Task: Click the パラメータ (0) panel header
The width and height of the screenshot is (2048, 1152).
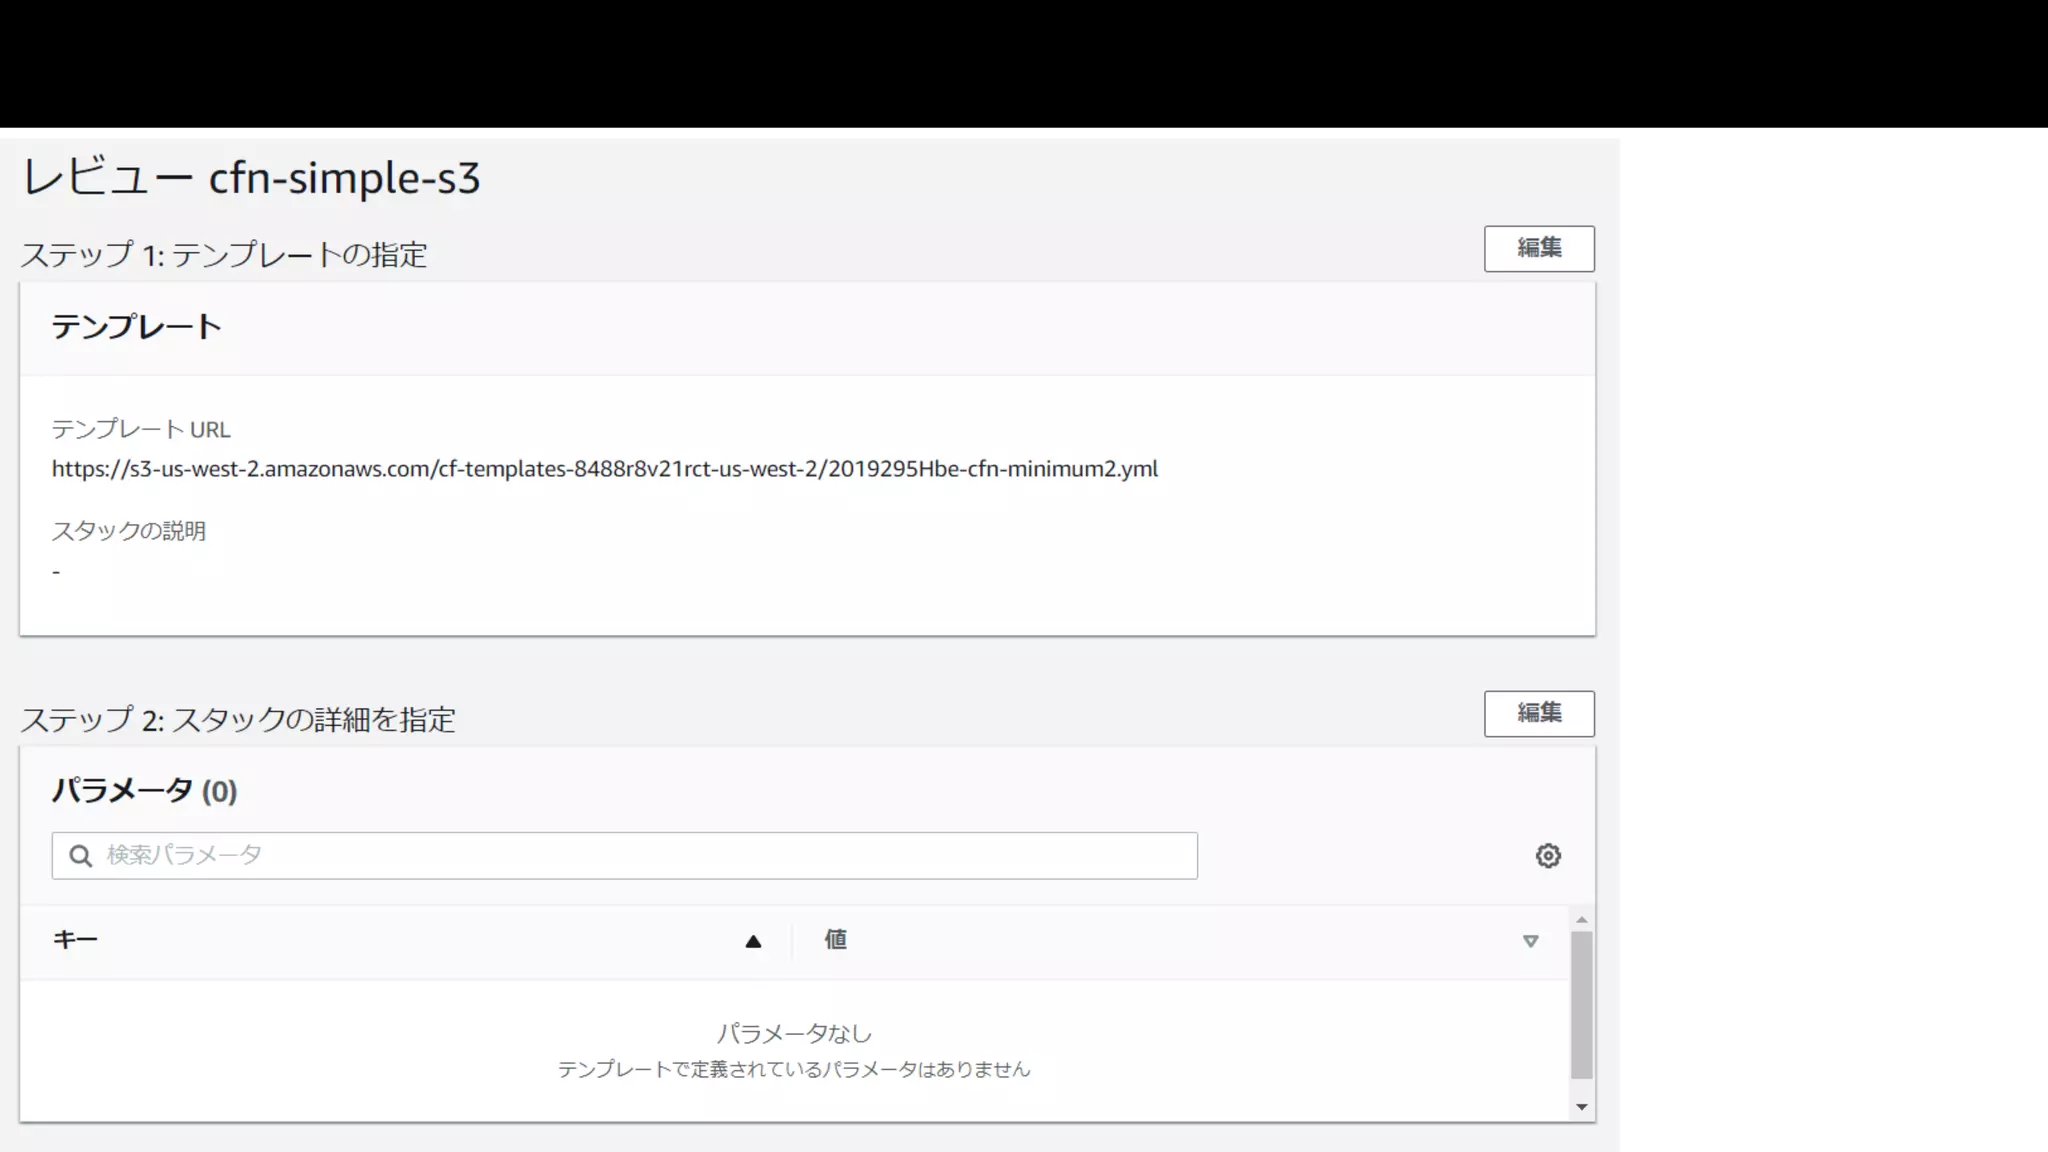Action: [144, 791]
